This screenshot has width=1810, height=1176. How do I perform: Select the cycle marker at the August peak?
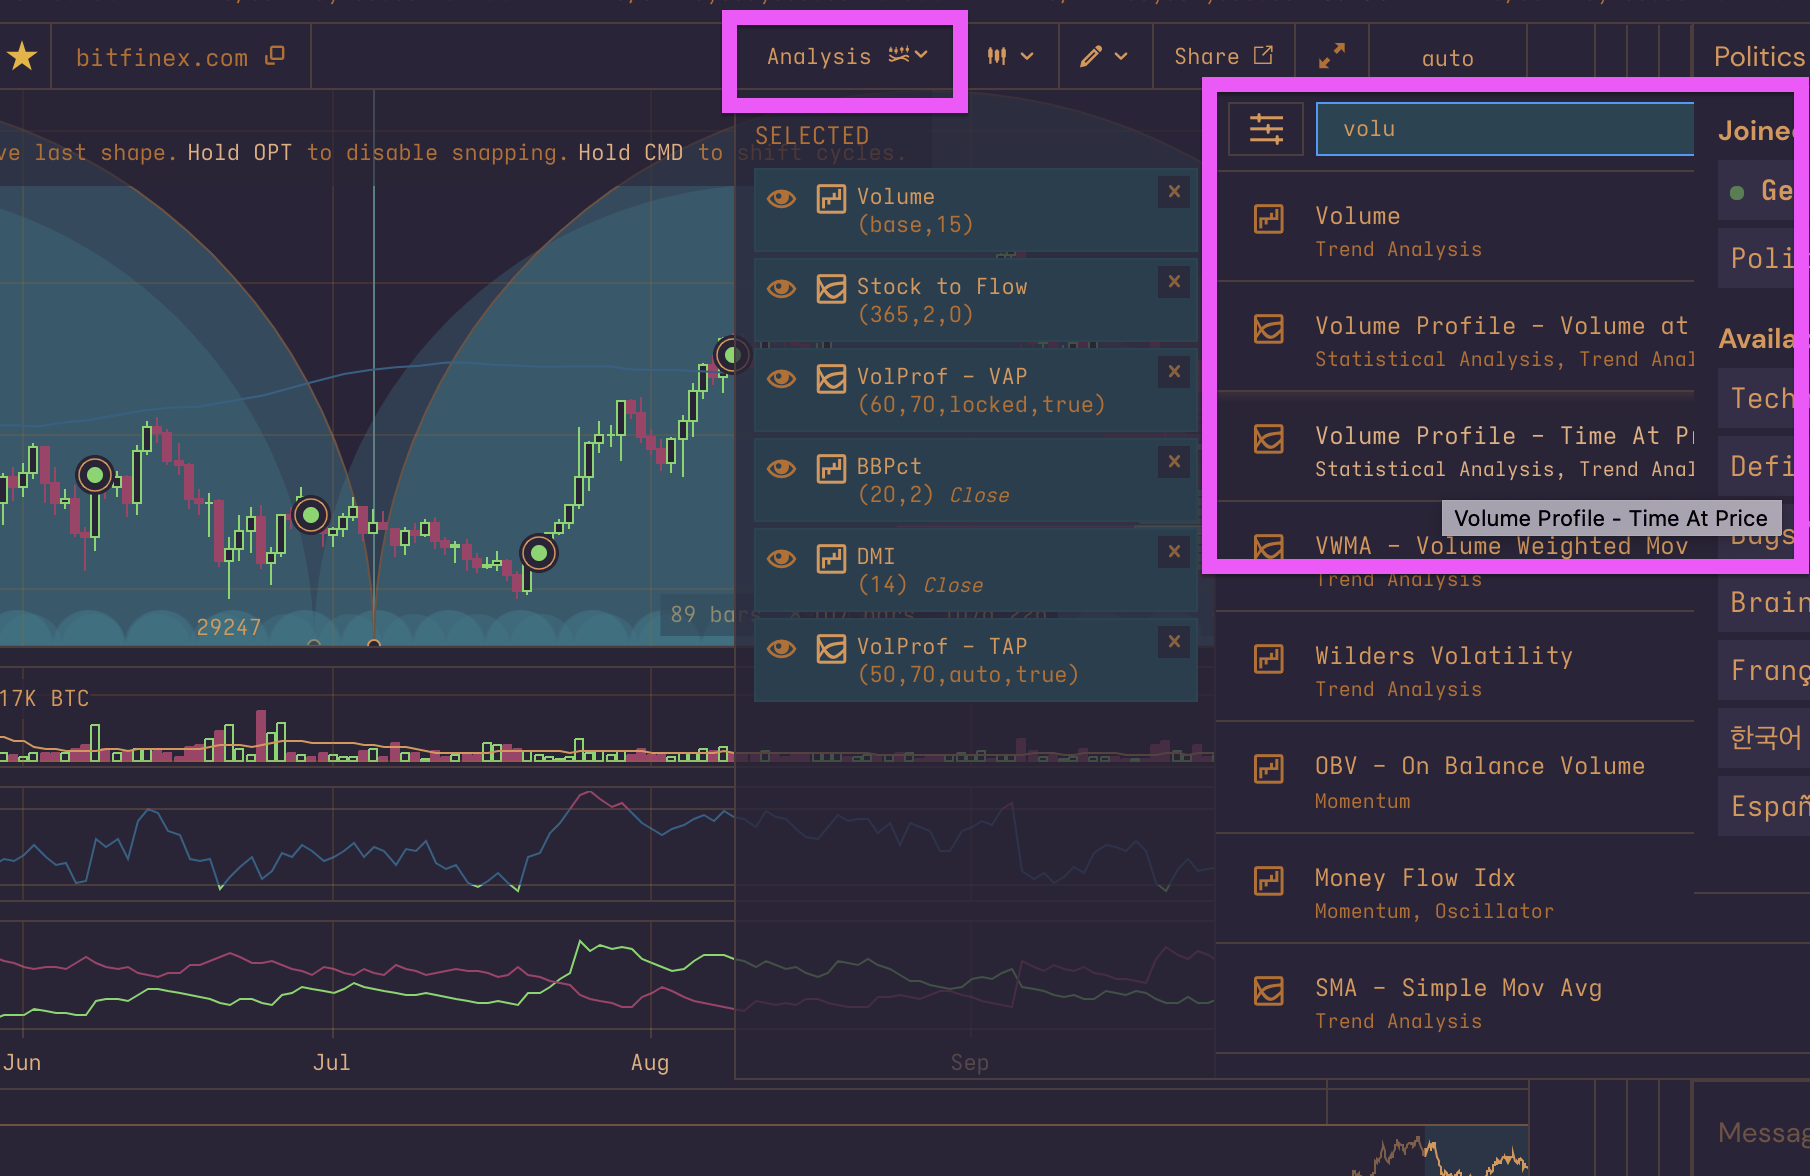tap(732, 354)
